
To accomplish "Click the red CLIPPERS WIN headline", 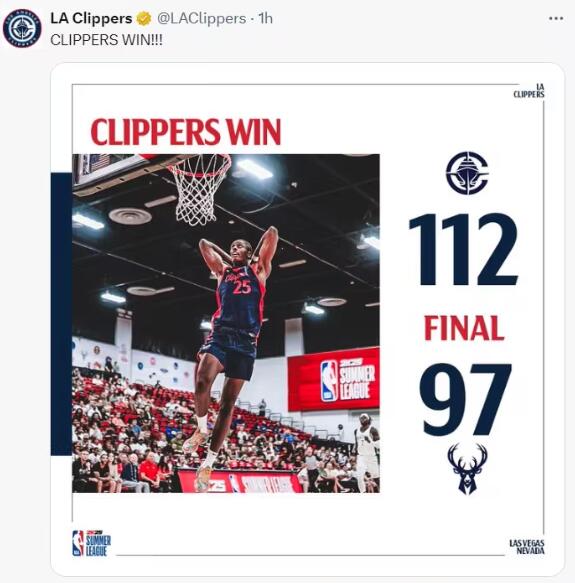I will [x=186, y=132].
